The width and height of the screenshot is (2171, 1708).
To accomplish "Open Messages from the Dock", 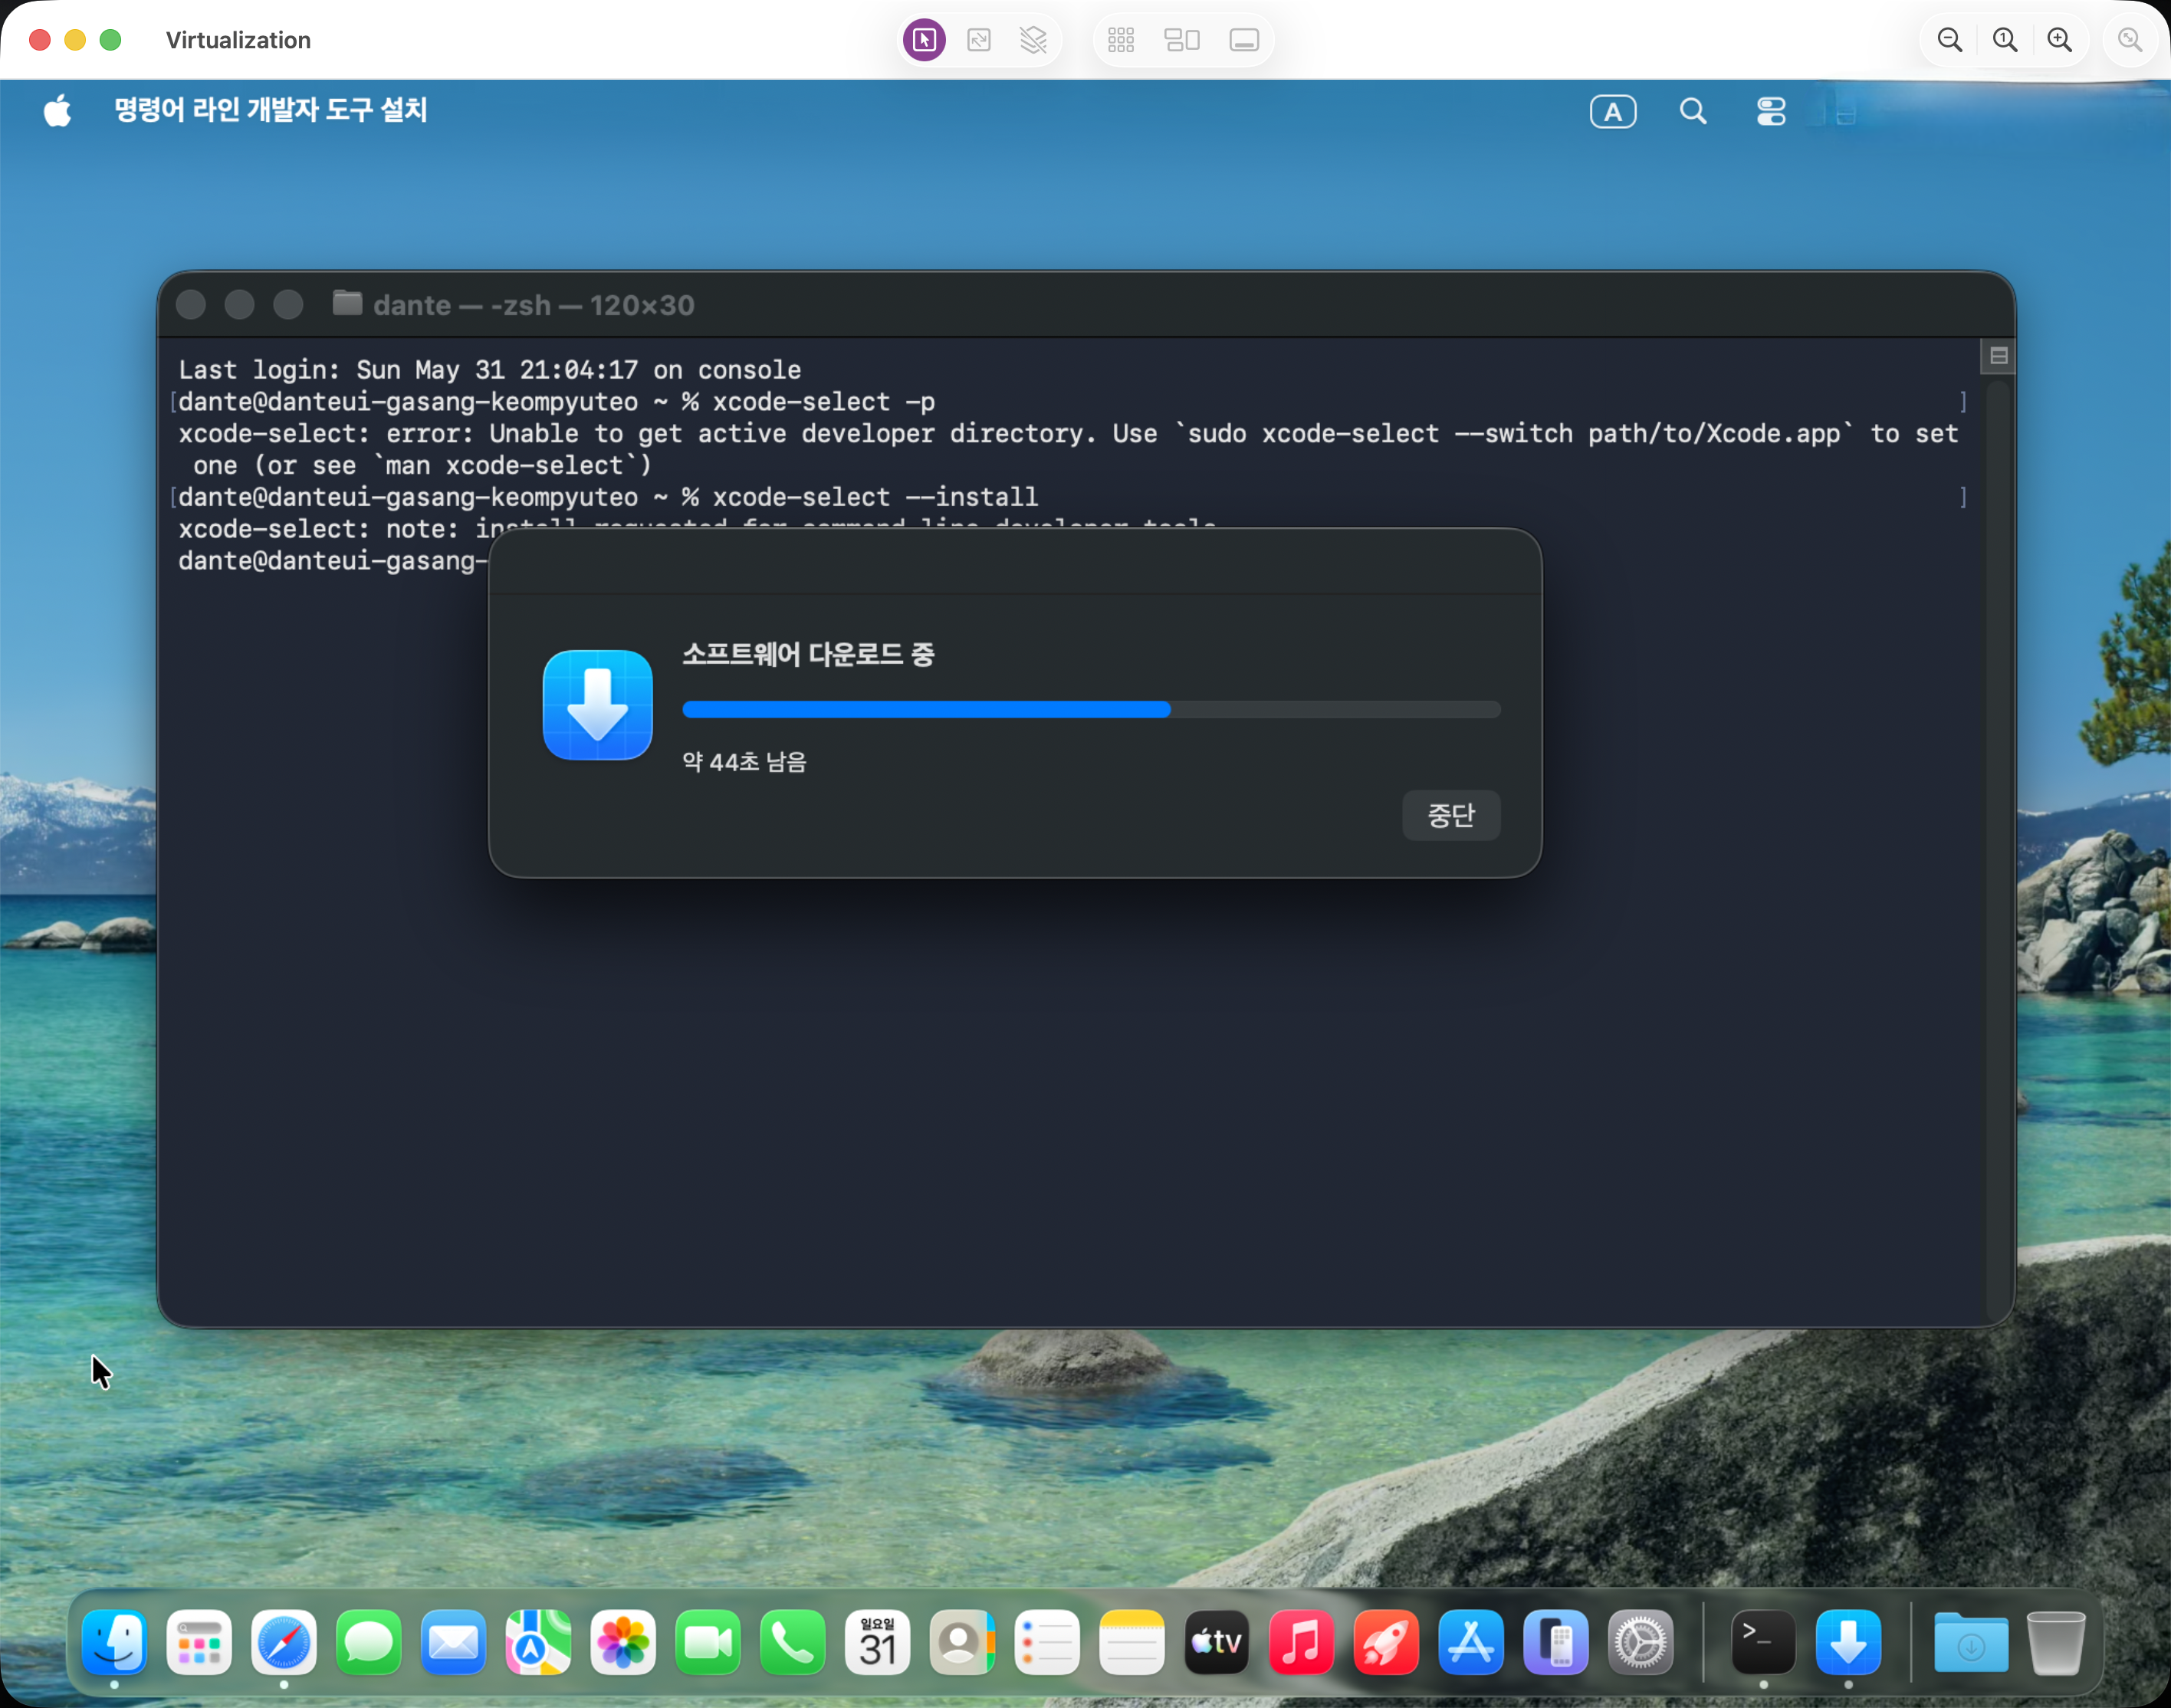I will pyautogui.click(x=369, y=1643).
